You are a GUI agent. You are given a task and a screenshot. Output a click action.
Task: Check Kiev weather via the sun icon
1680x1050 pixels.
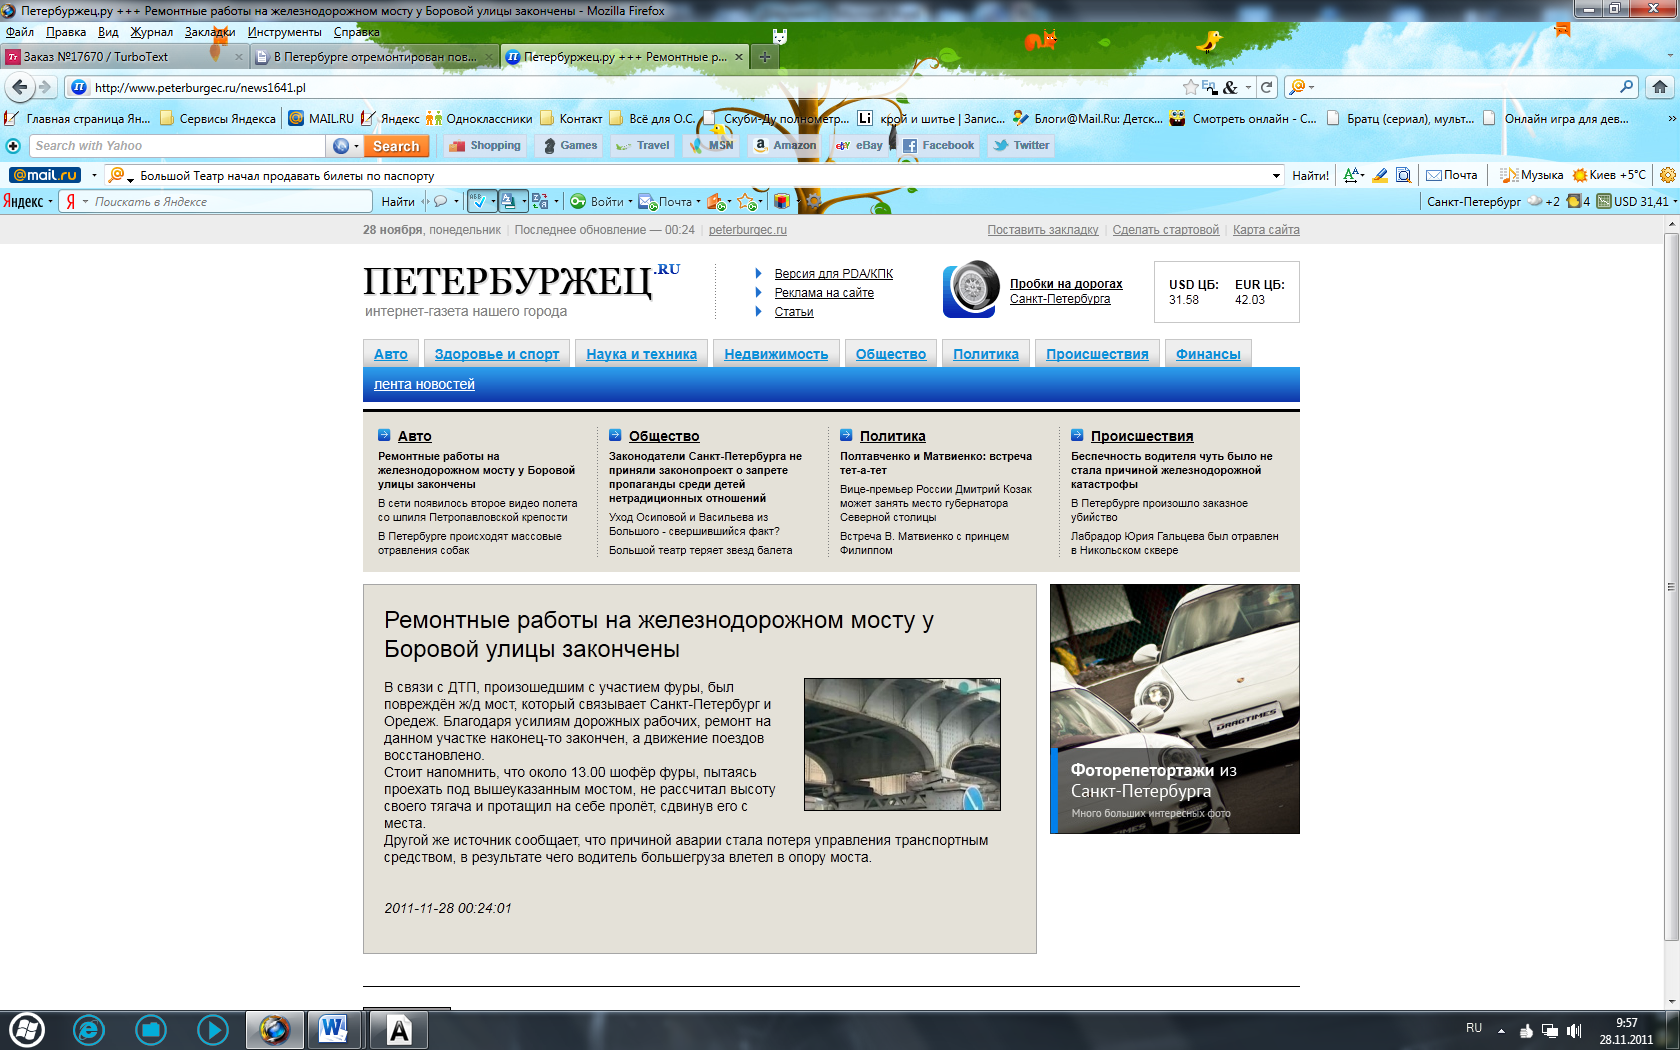(1580, 175)
